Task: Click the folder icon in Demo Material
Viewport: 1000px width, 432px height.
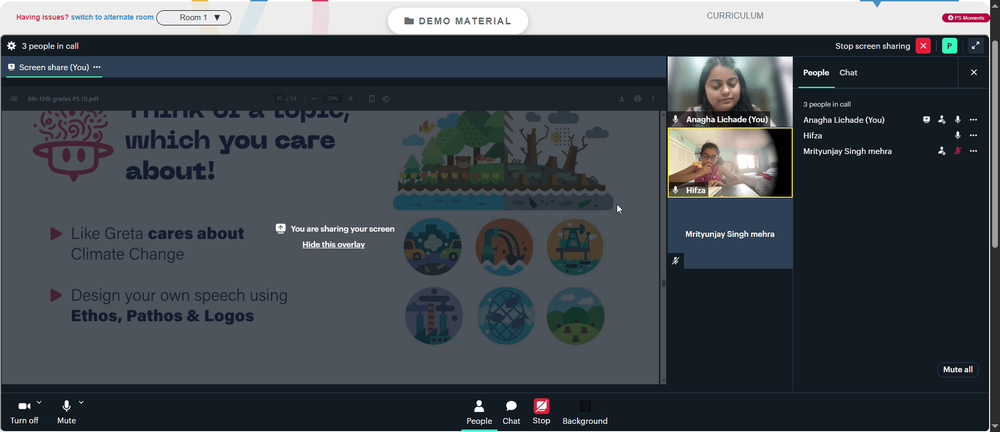Action: [409, 21]
